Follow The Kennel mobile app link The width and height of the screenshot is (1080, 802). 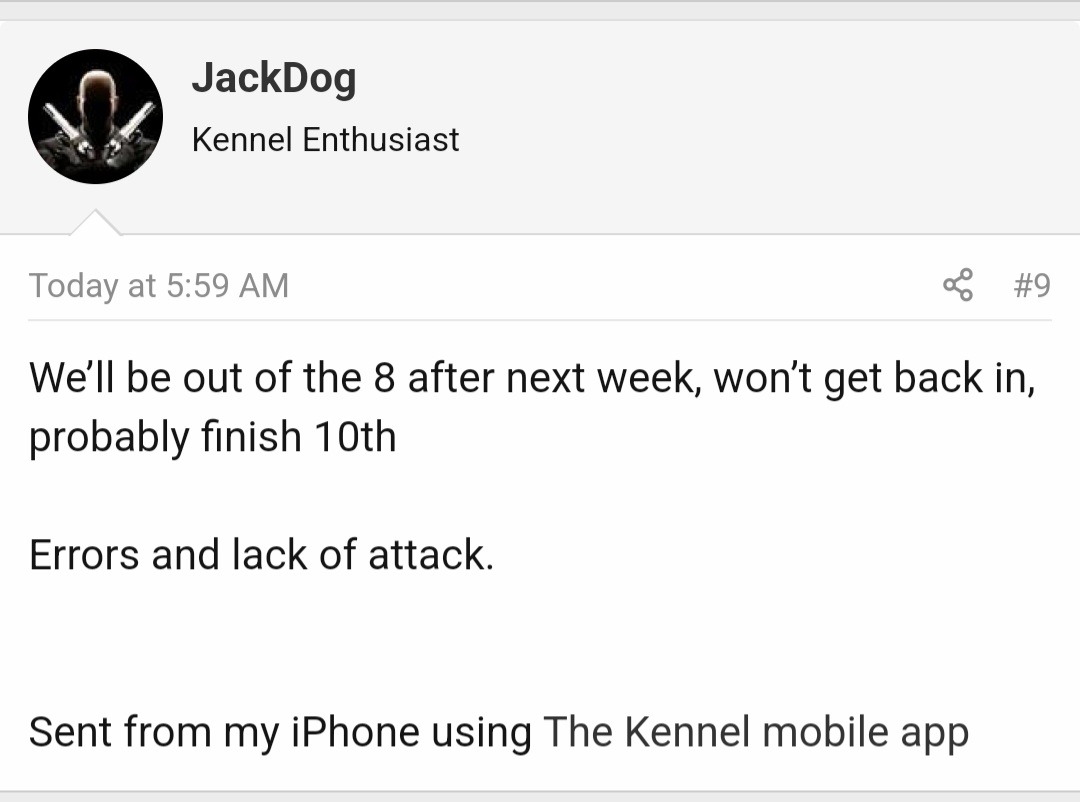pos(756,732)
